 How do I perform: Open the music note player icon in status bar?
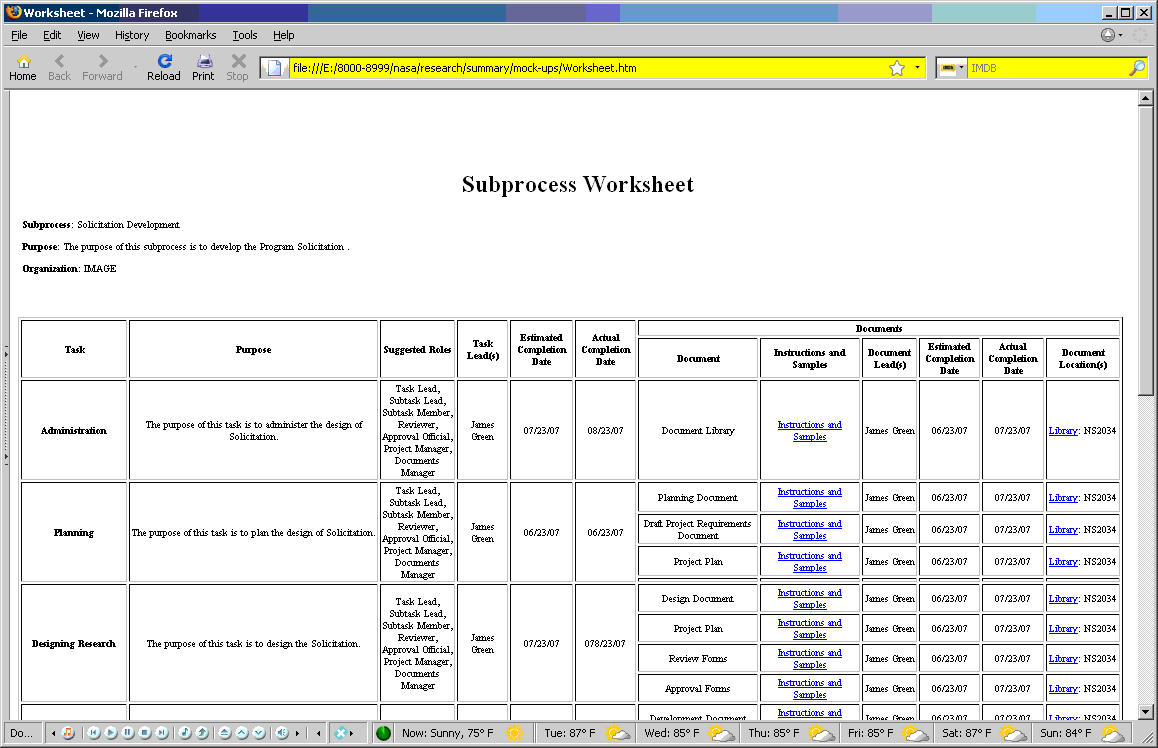(68, 732)
